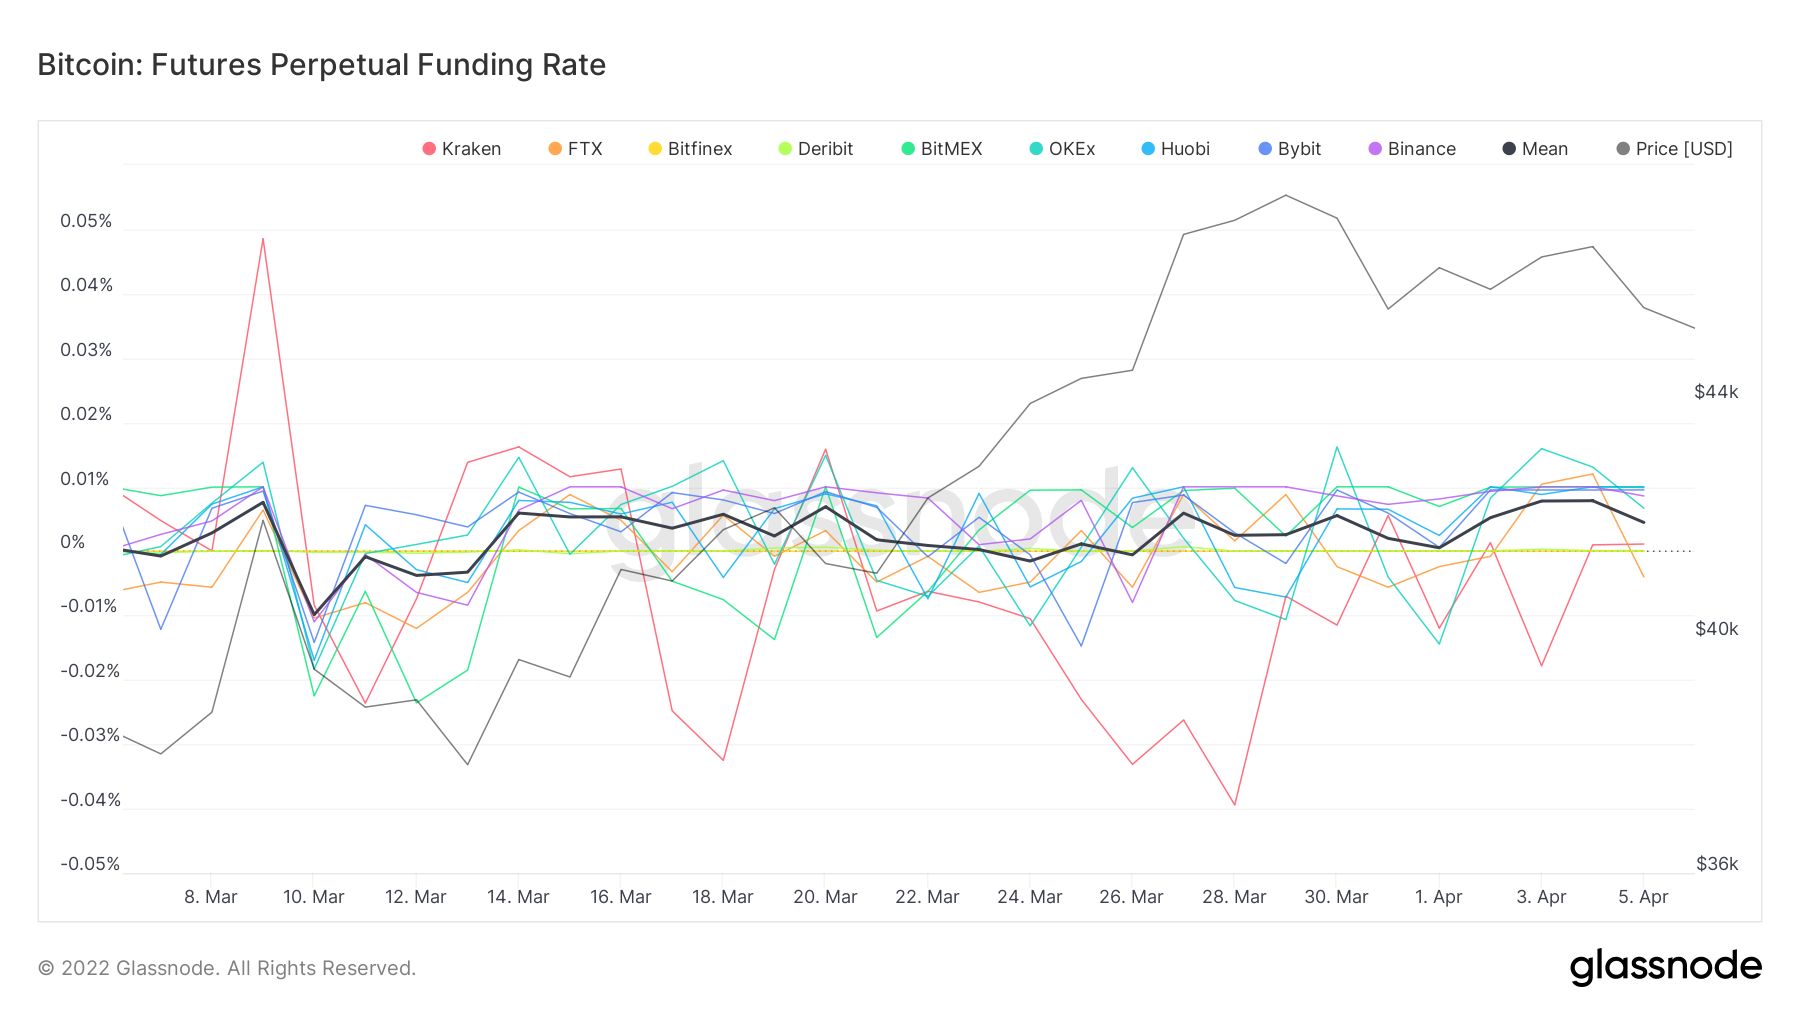Image resolution: width=1800 pixels, height=1013 pixels.
Task: Toggle Bitfinex legend entry
Action: (x=690, y=149)
